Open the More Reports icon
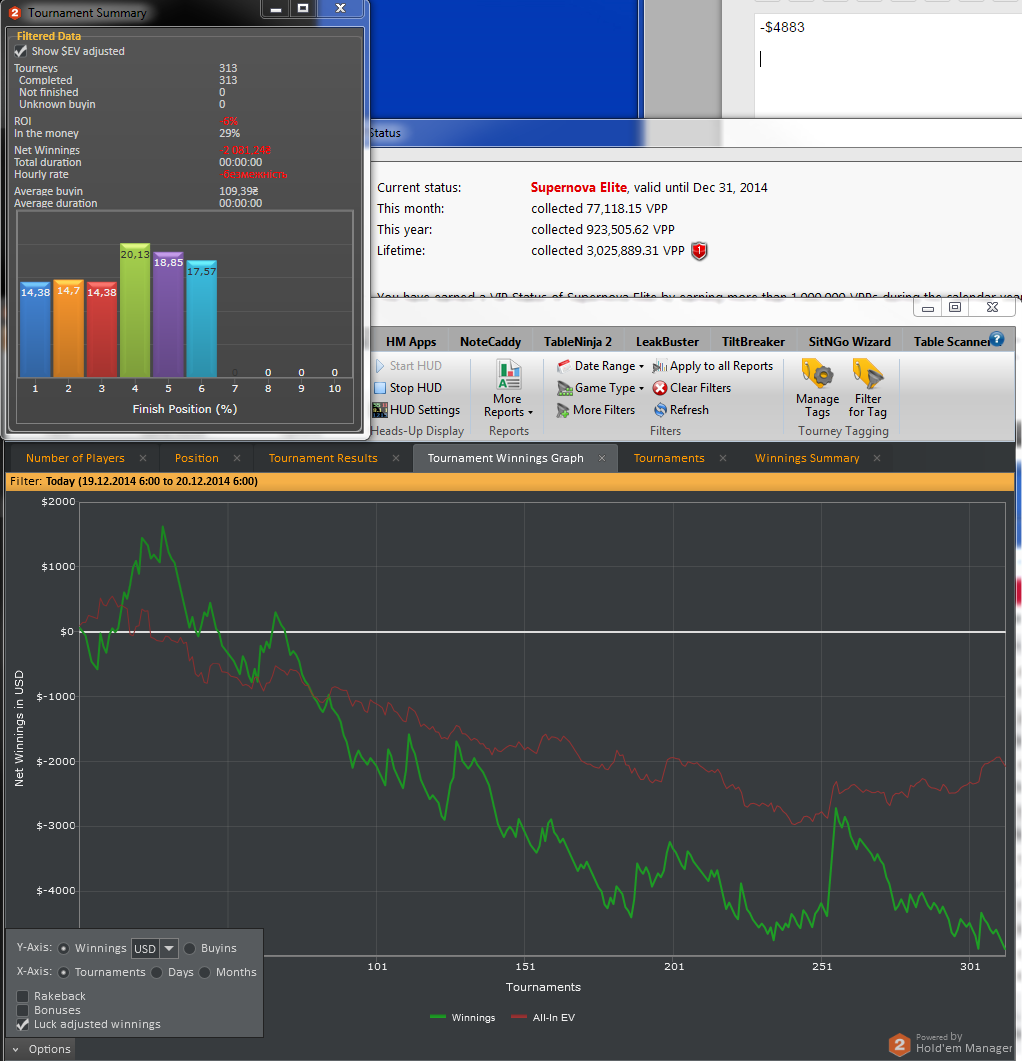The height and width of the screenshot is (1061, 1022). 508,374
